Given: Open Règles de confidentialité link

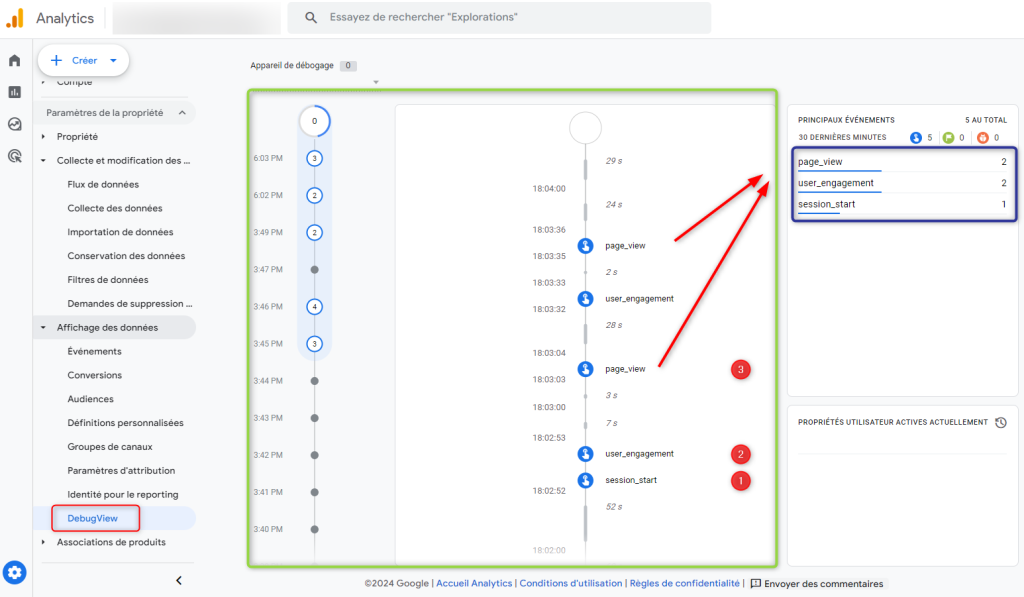Looking at the screenshot, I should 684,583.
